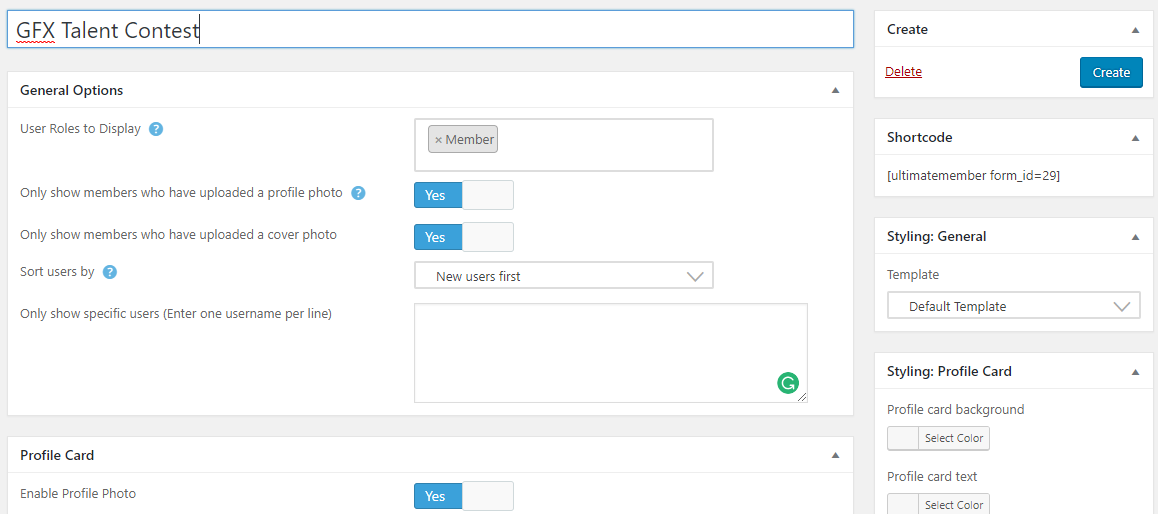Collapse the Shortcode panel
Image resolution: width=1158 pixels, height=514 pixels.
[1135, 137]
